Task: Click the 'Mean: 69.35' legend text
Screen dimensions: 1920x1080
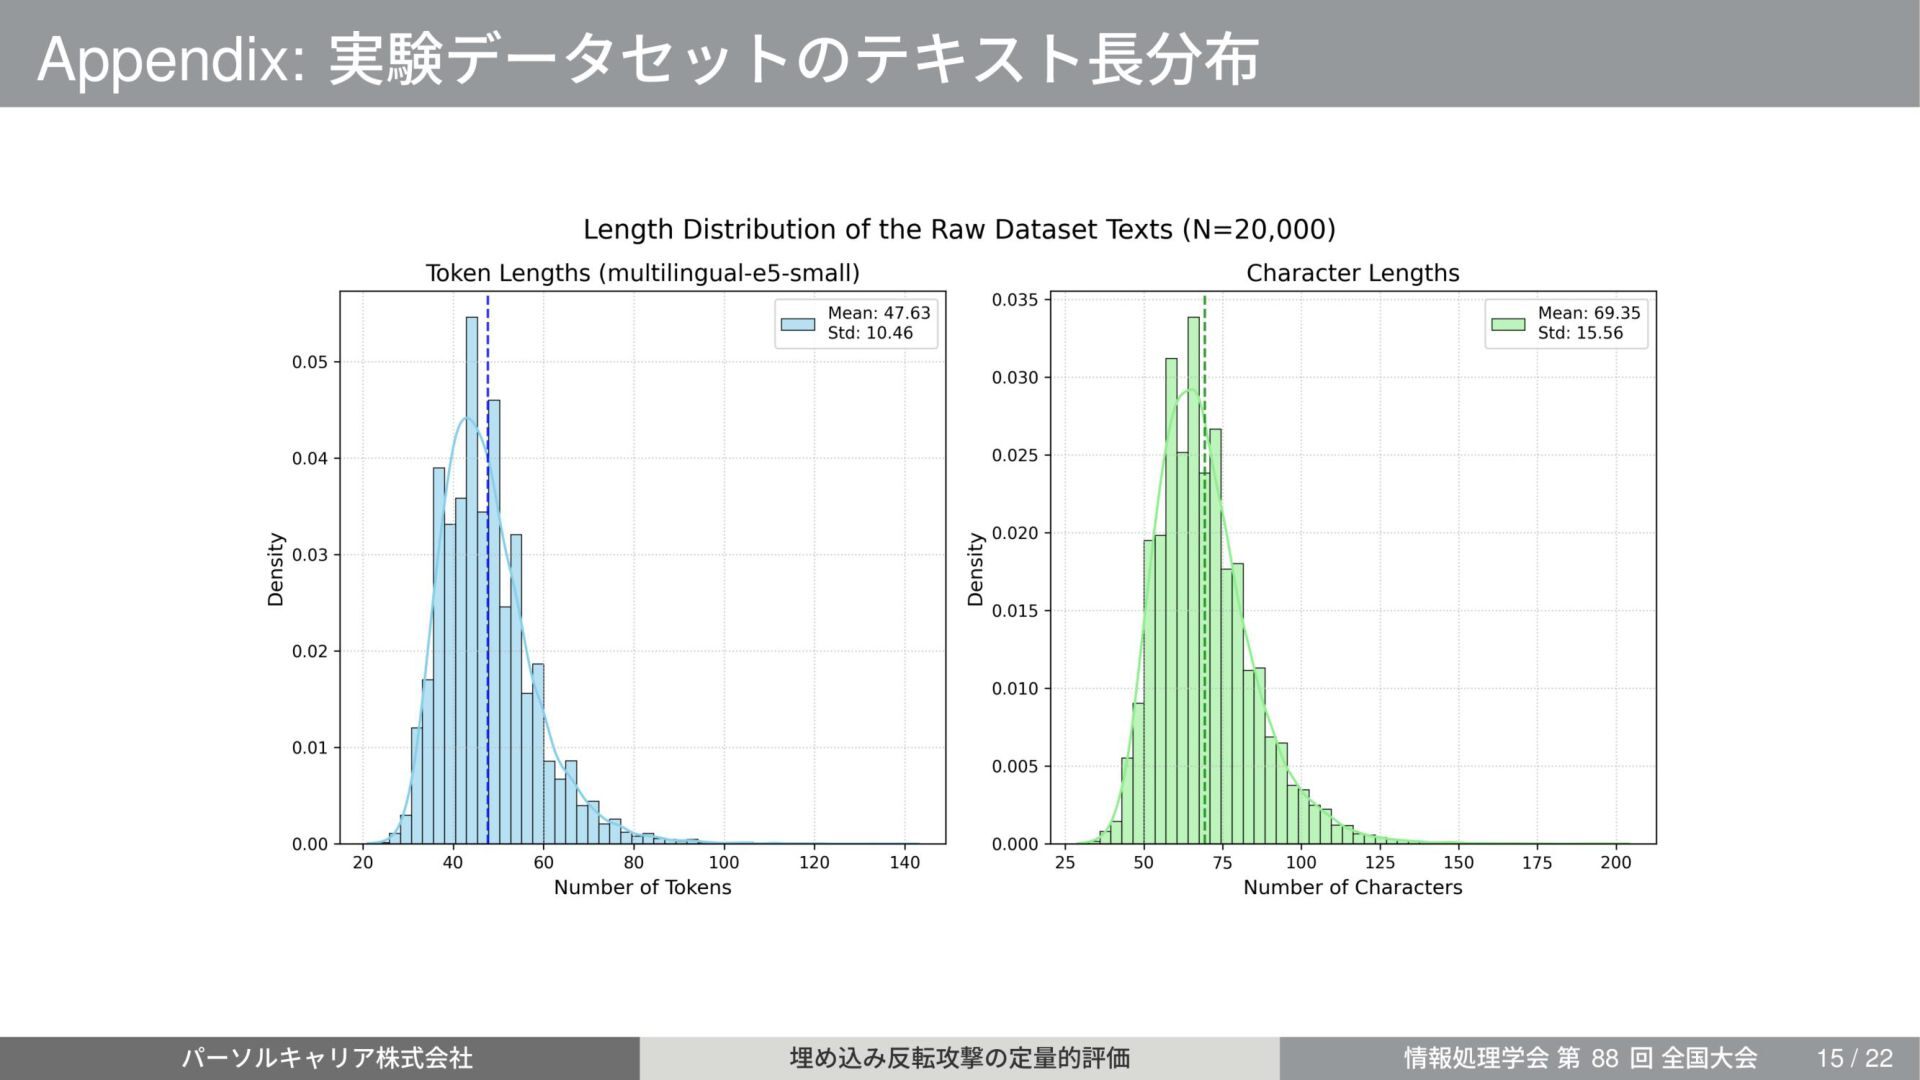Action: click(1588, 313)
